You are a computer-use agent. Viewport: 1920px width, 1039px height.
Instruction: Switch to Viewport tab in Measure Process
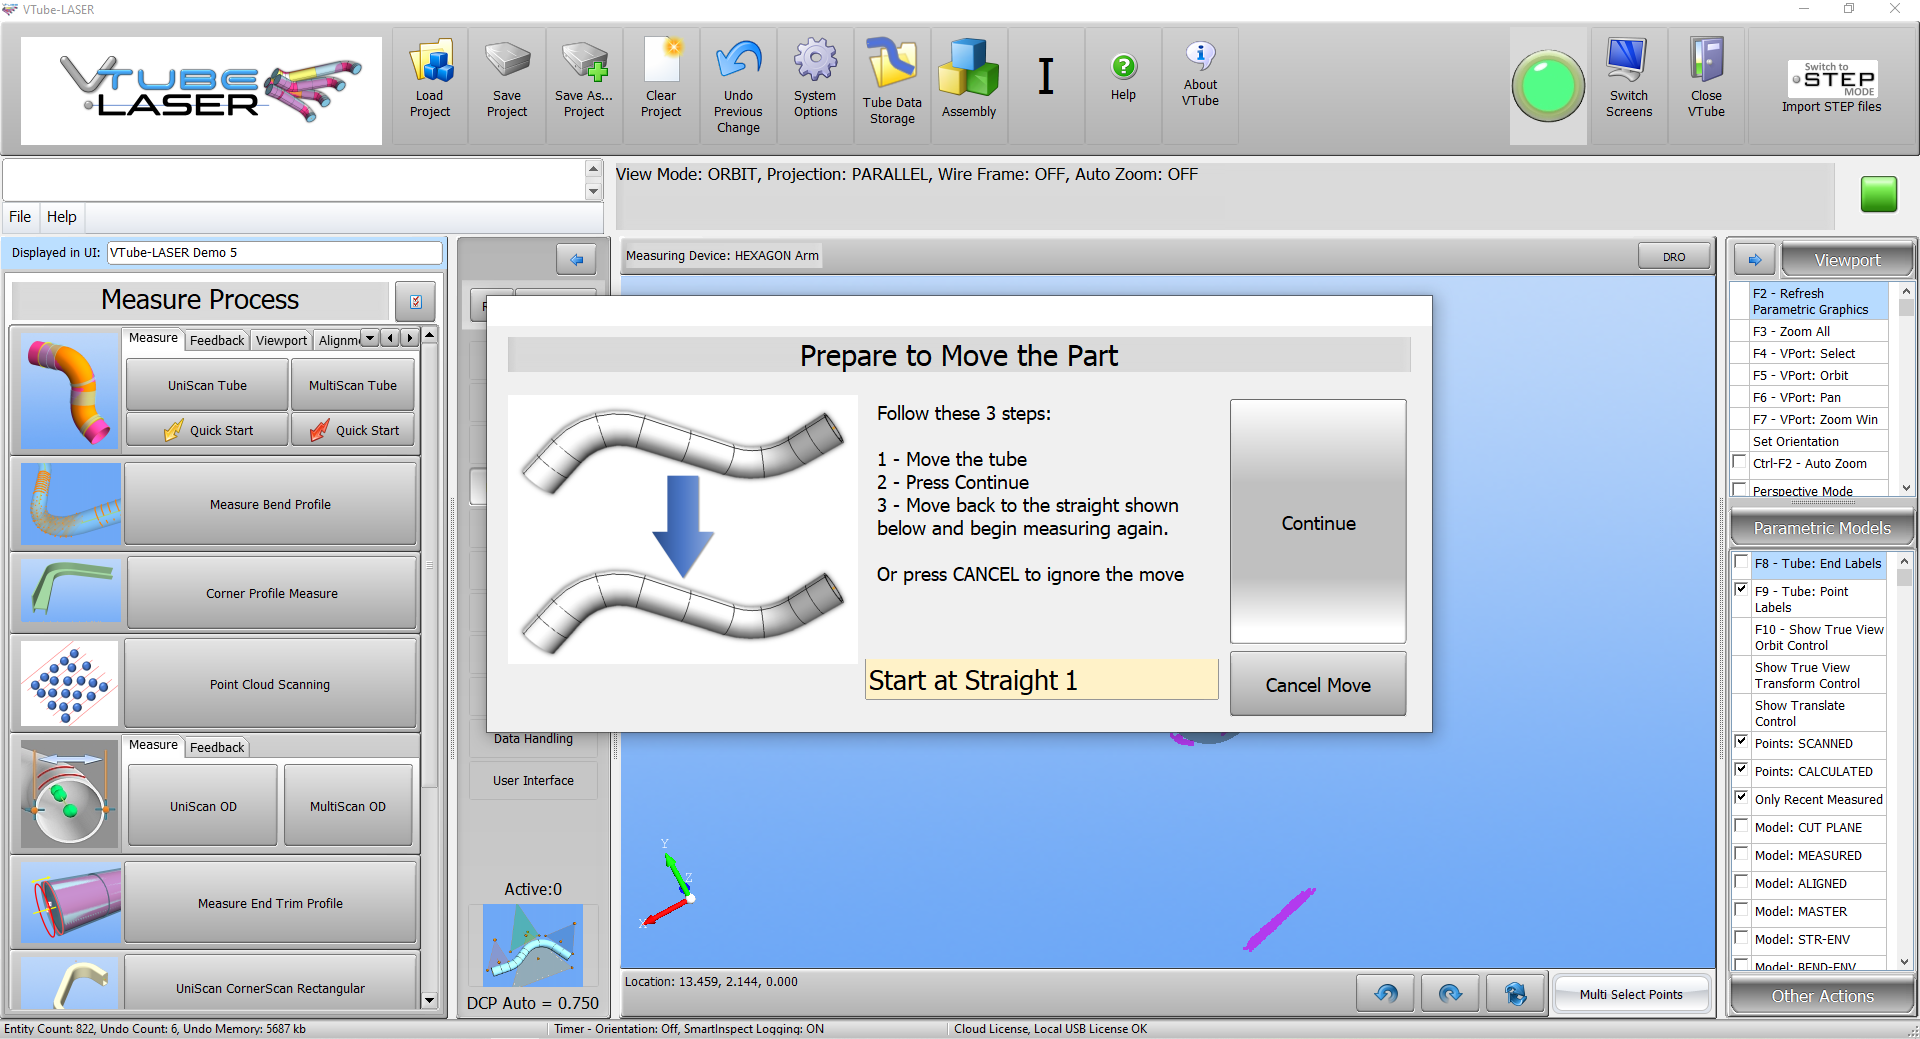(x=281, y=340)
